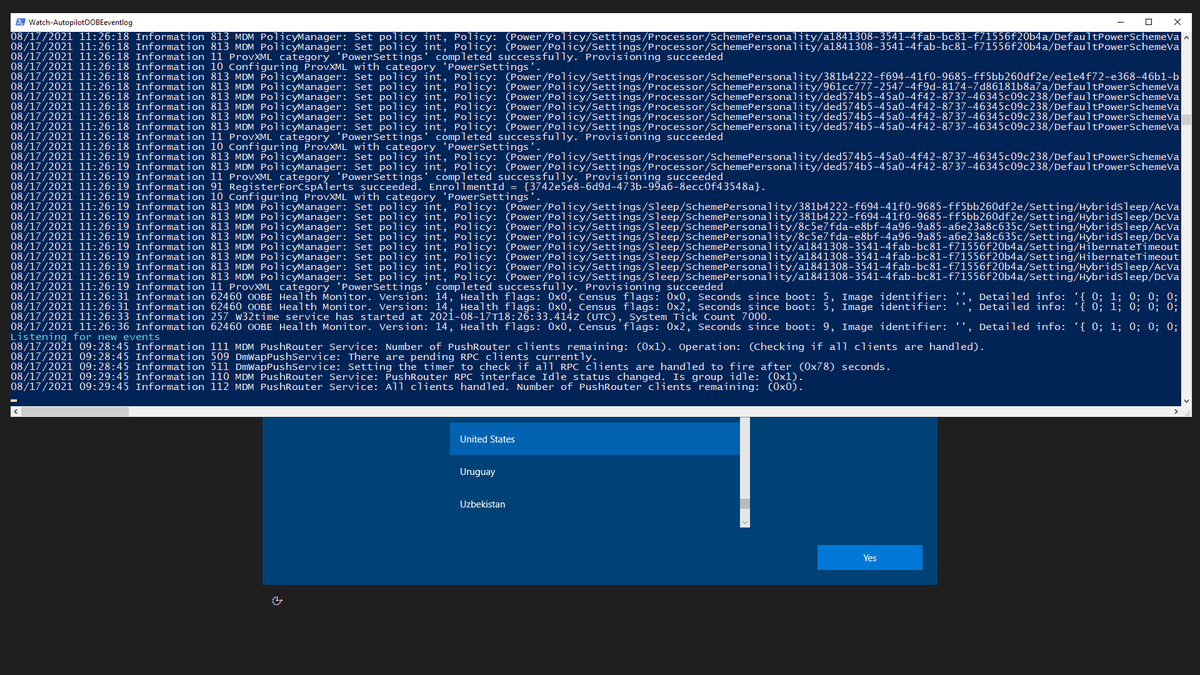The image size is (1200, 675).
Task: Click the PowerShell icon in the title bar
Action: (20, 21)
